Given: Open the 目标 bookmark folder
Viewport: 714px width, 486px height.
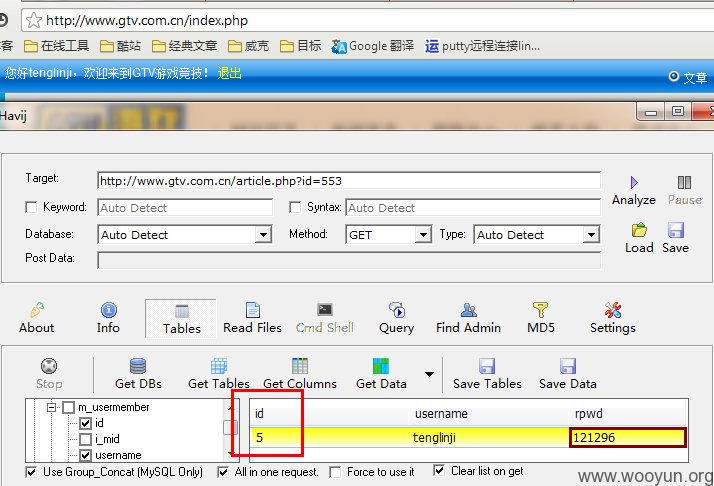Looking at the screenshot, I should click(x=301, y=46).
